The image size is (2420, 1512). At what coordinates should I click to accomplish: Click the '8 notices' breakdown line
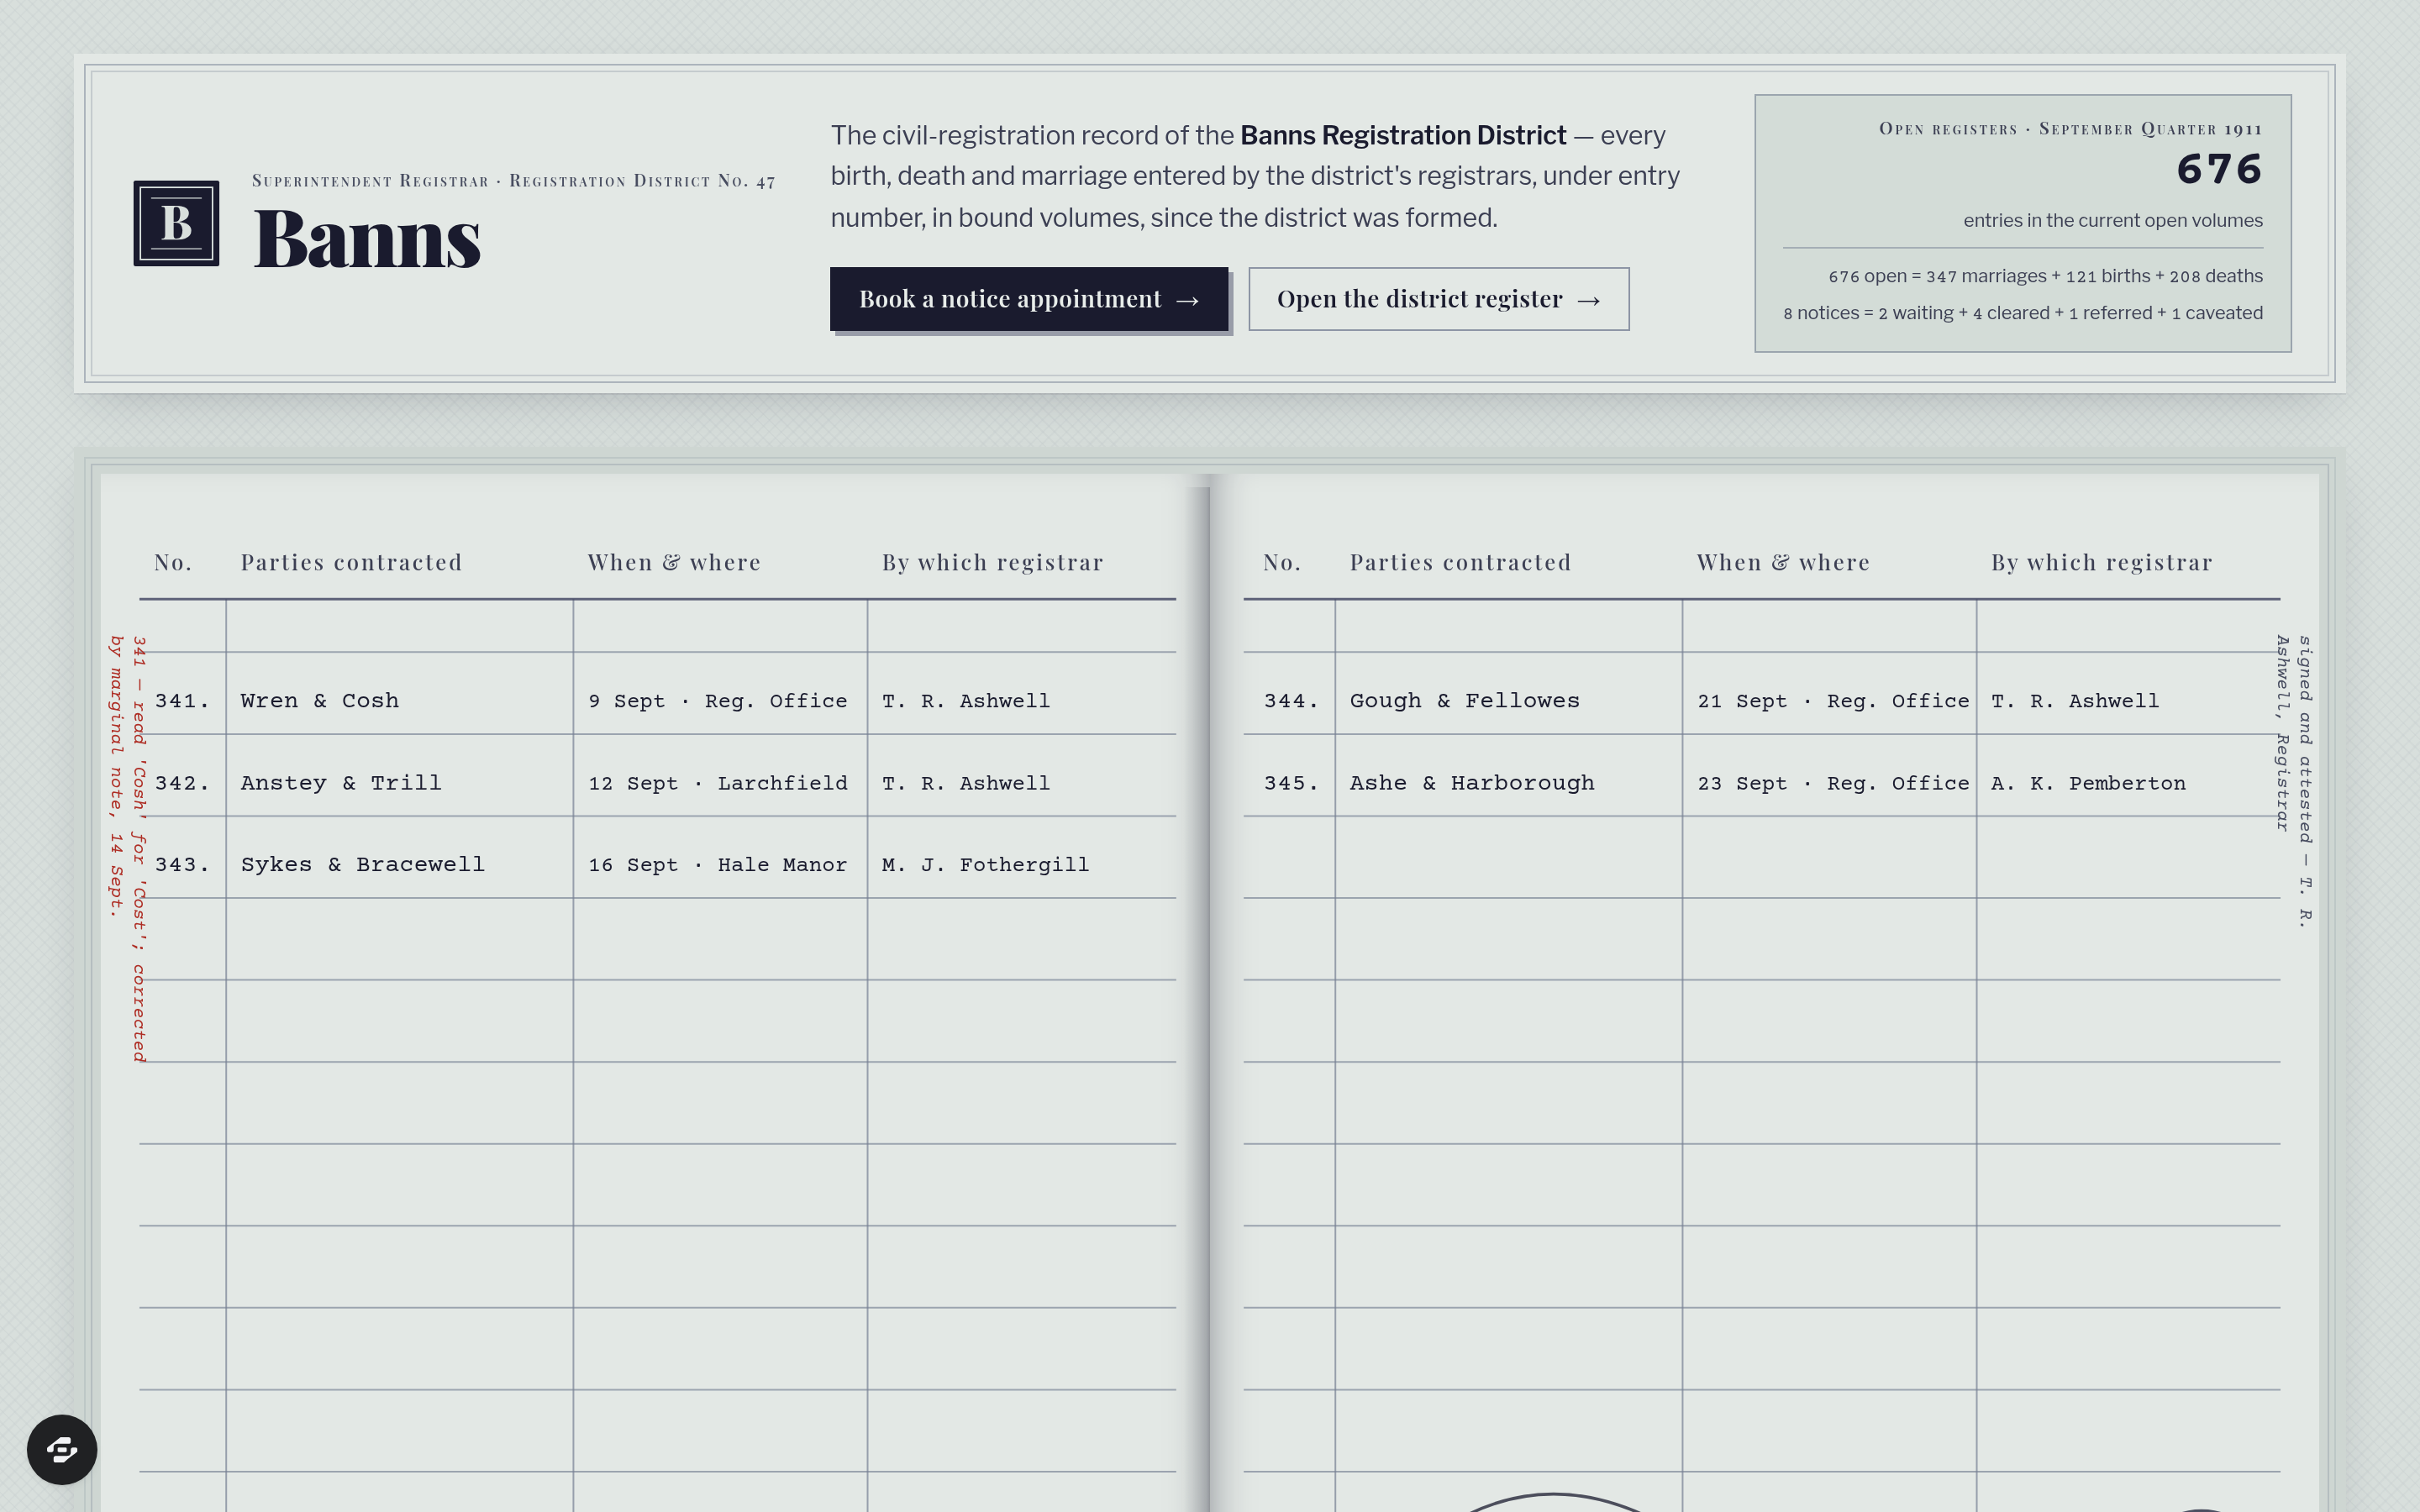tap(2022, 313)
